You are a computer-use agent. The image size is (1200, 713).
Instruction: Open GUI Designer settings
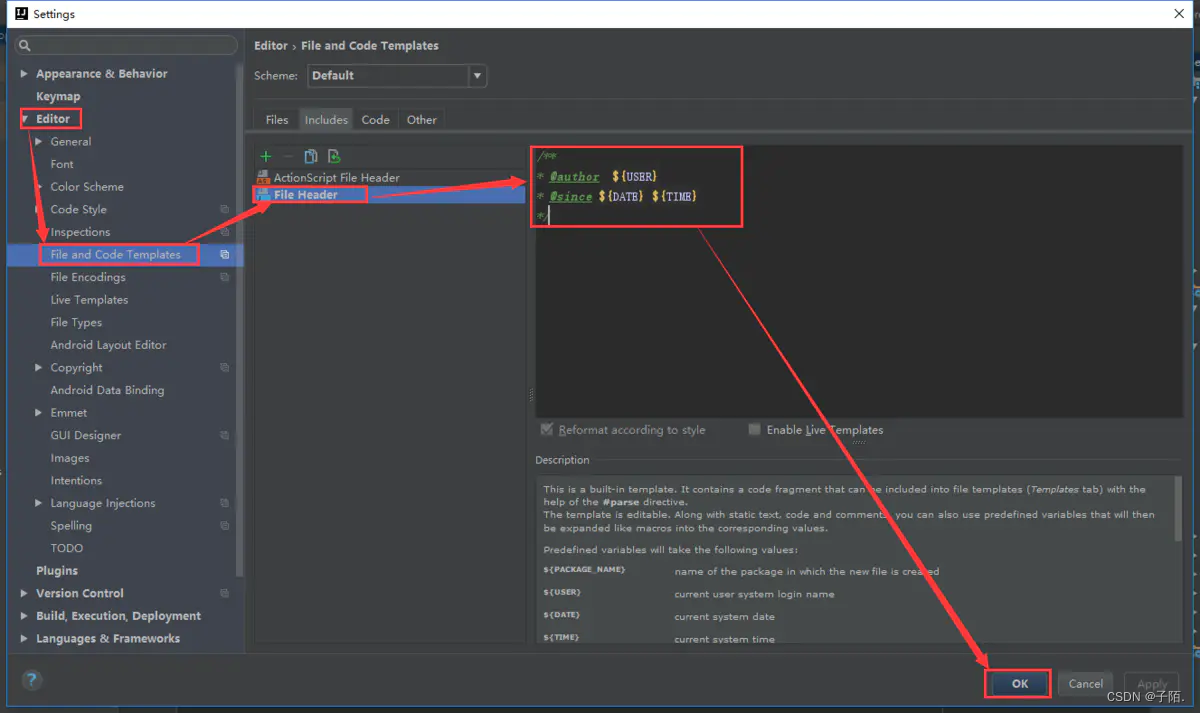point(86,436)
